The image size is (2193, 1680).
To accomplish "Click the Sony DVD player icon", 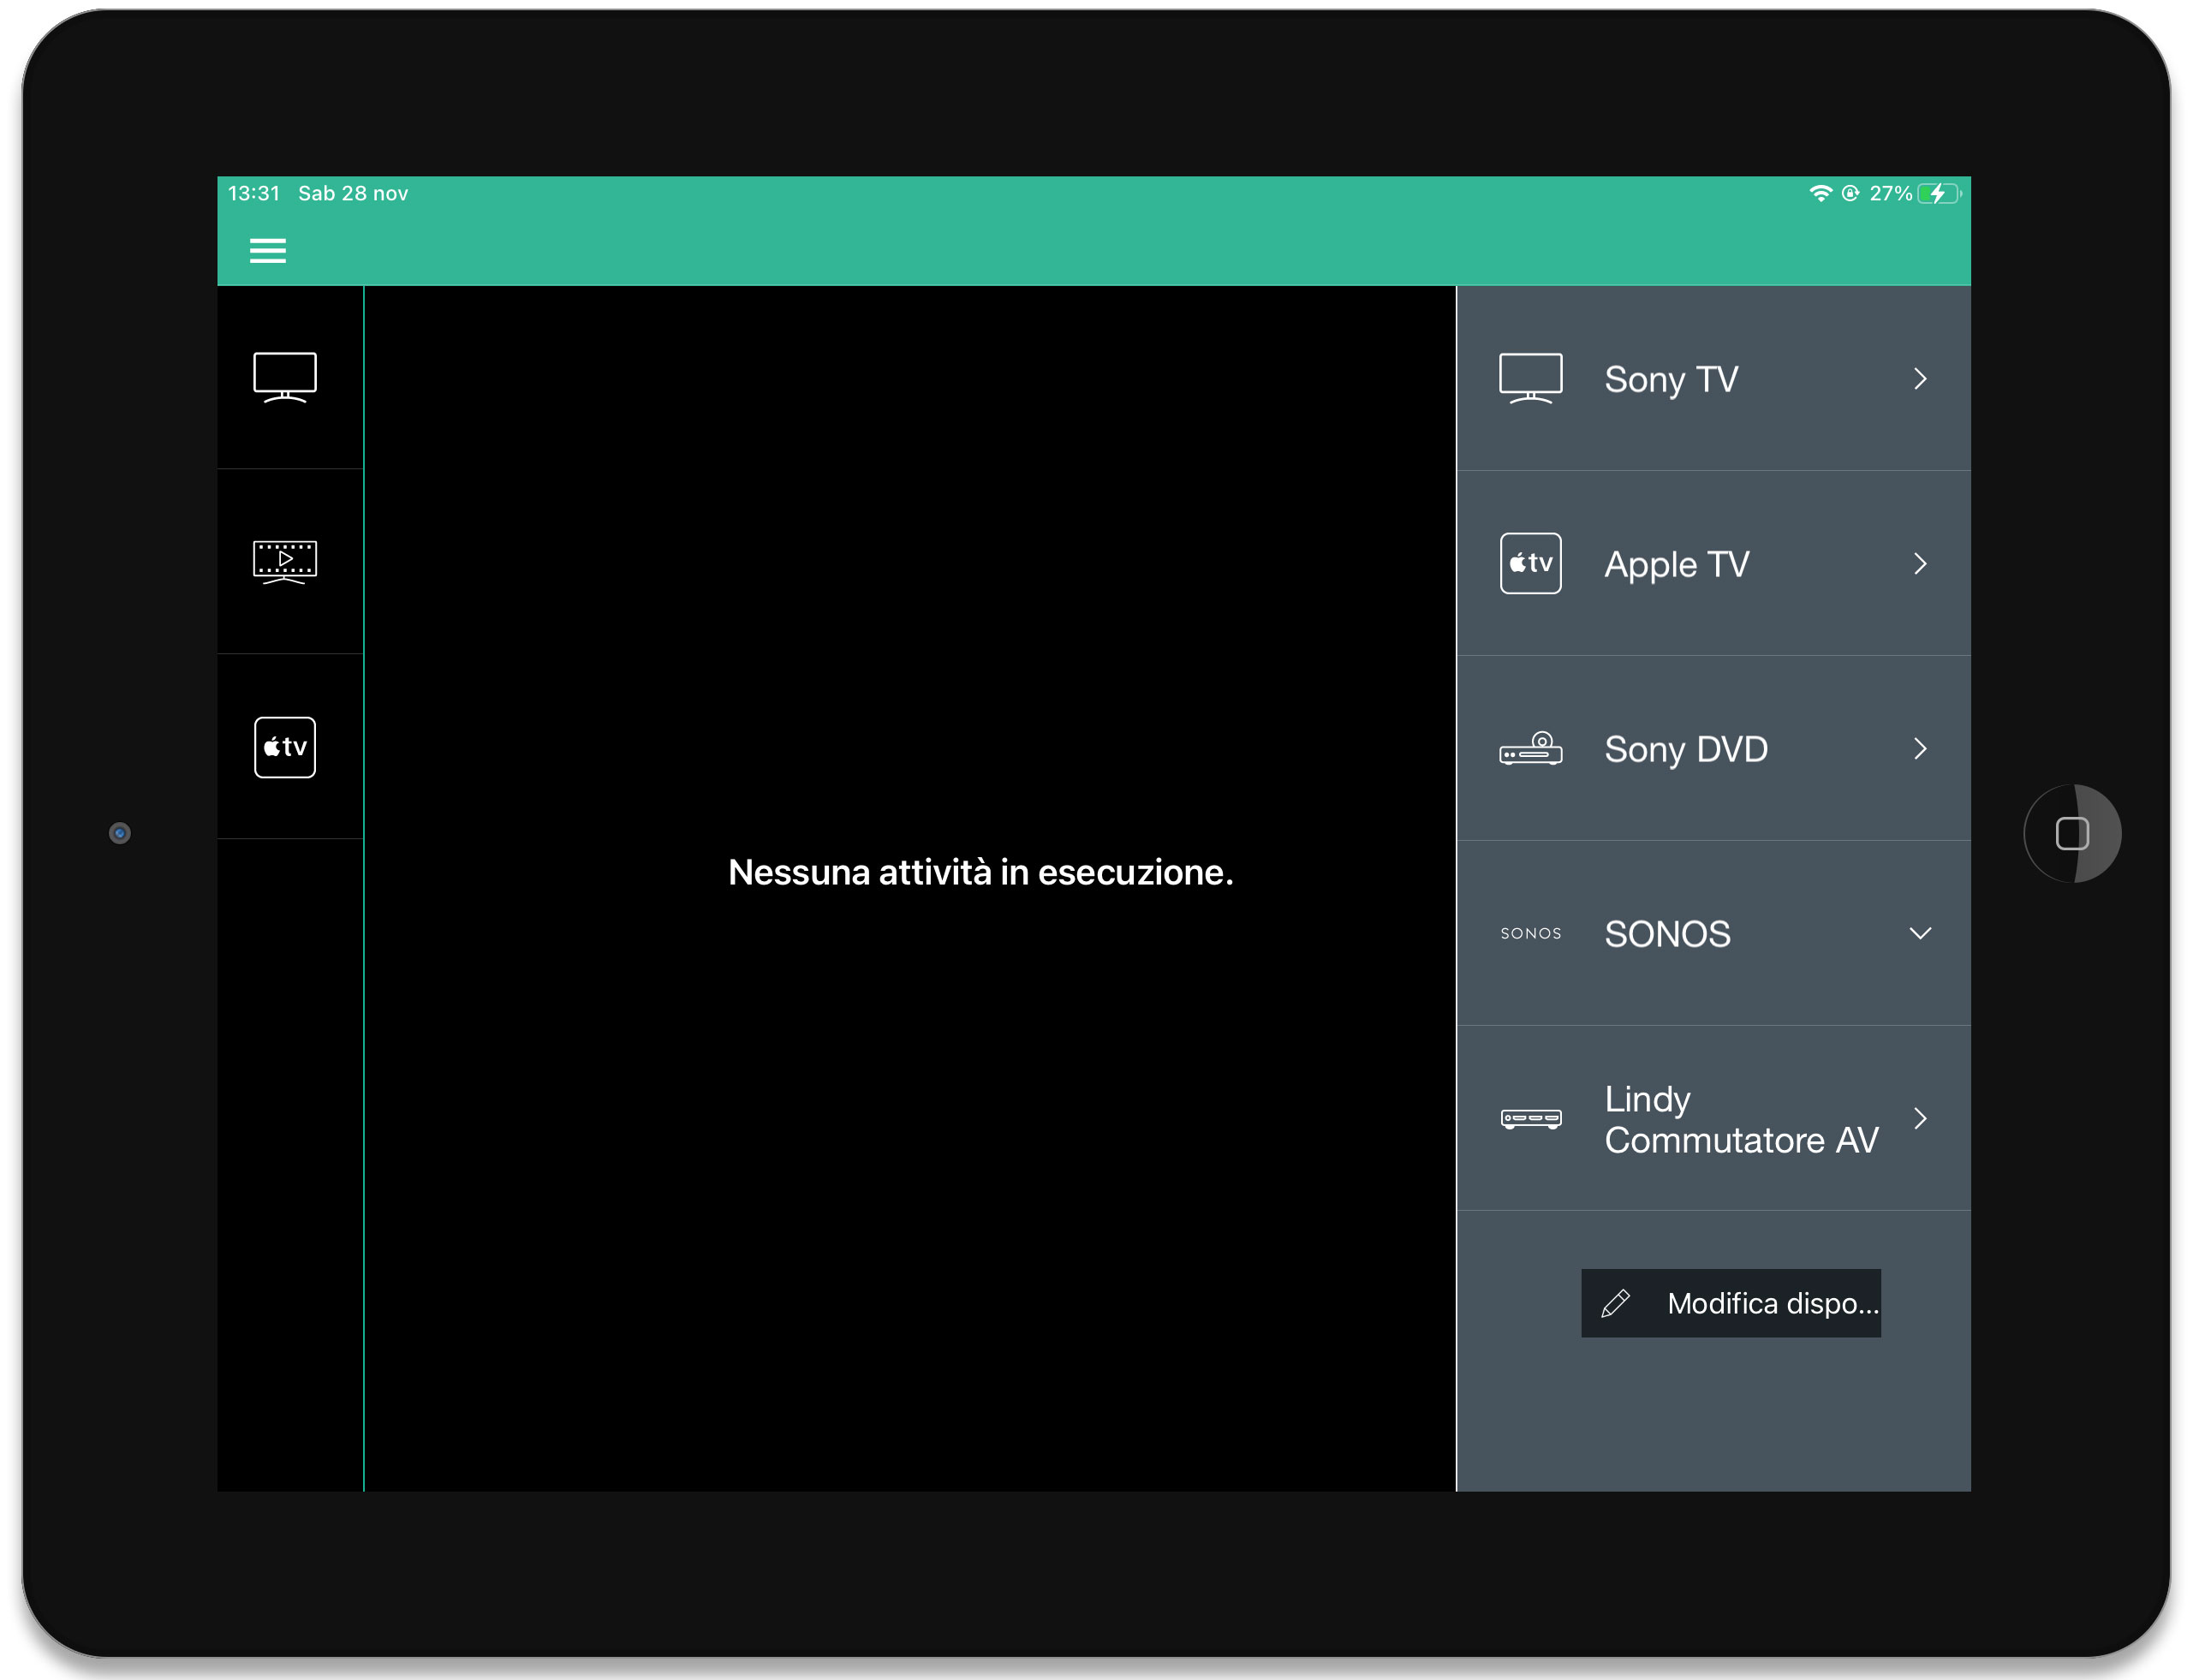I will (1530, 748).
